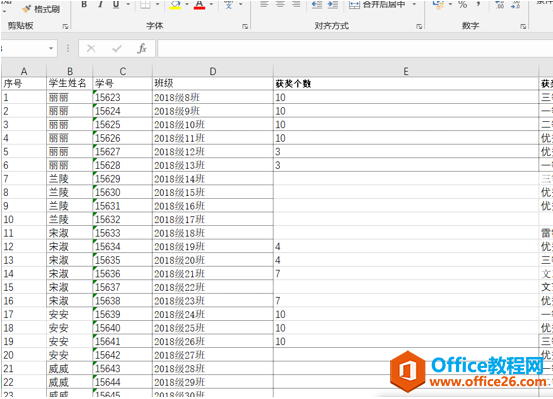Open the fill color dropdown arrow
Screen dimensions: 553x399
187,5
